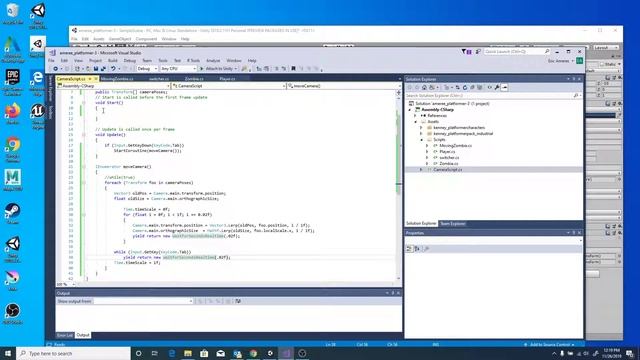Open the OBS Studio desktop shortcut

(x=13, y=313)
